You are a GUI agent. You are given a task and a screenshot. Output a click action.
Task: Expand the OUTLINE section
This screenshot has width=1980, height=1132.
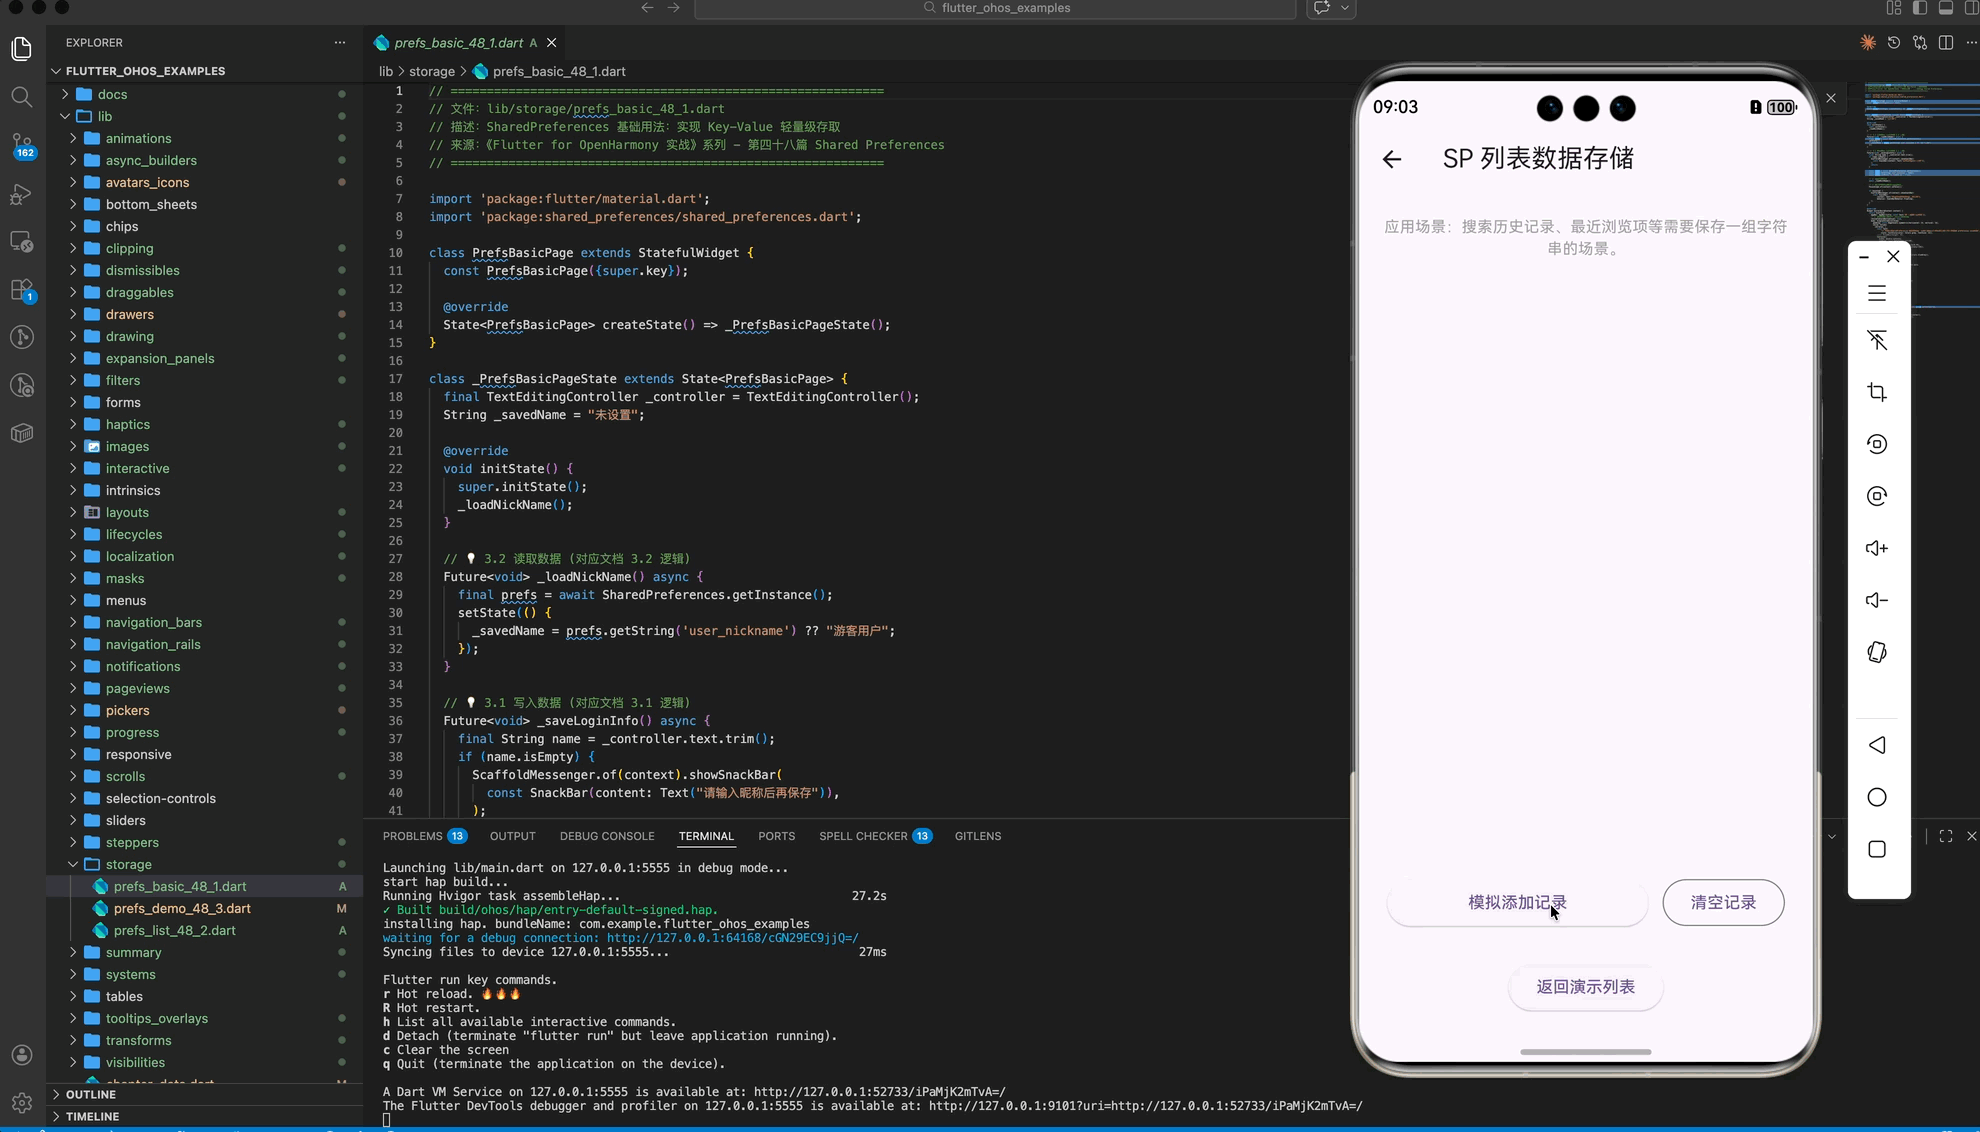tap(90, 1094)
